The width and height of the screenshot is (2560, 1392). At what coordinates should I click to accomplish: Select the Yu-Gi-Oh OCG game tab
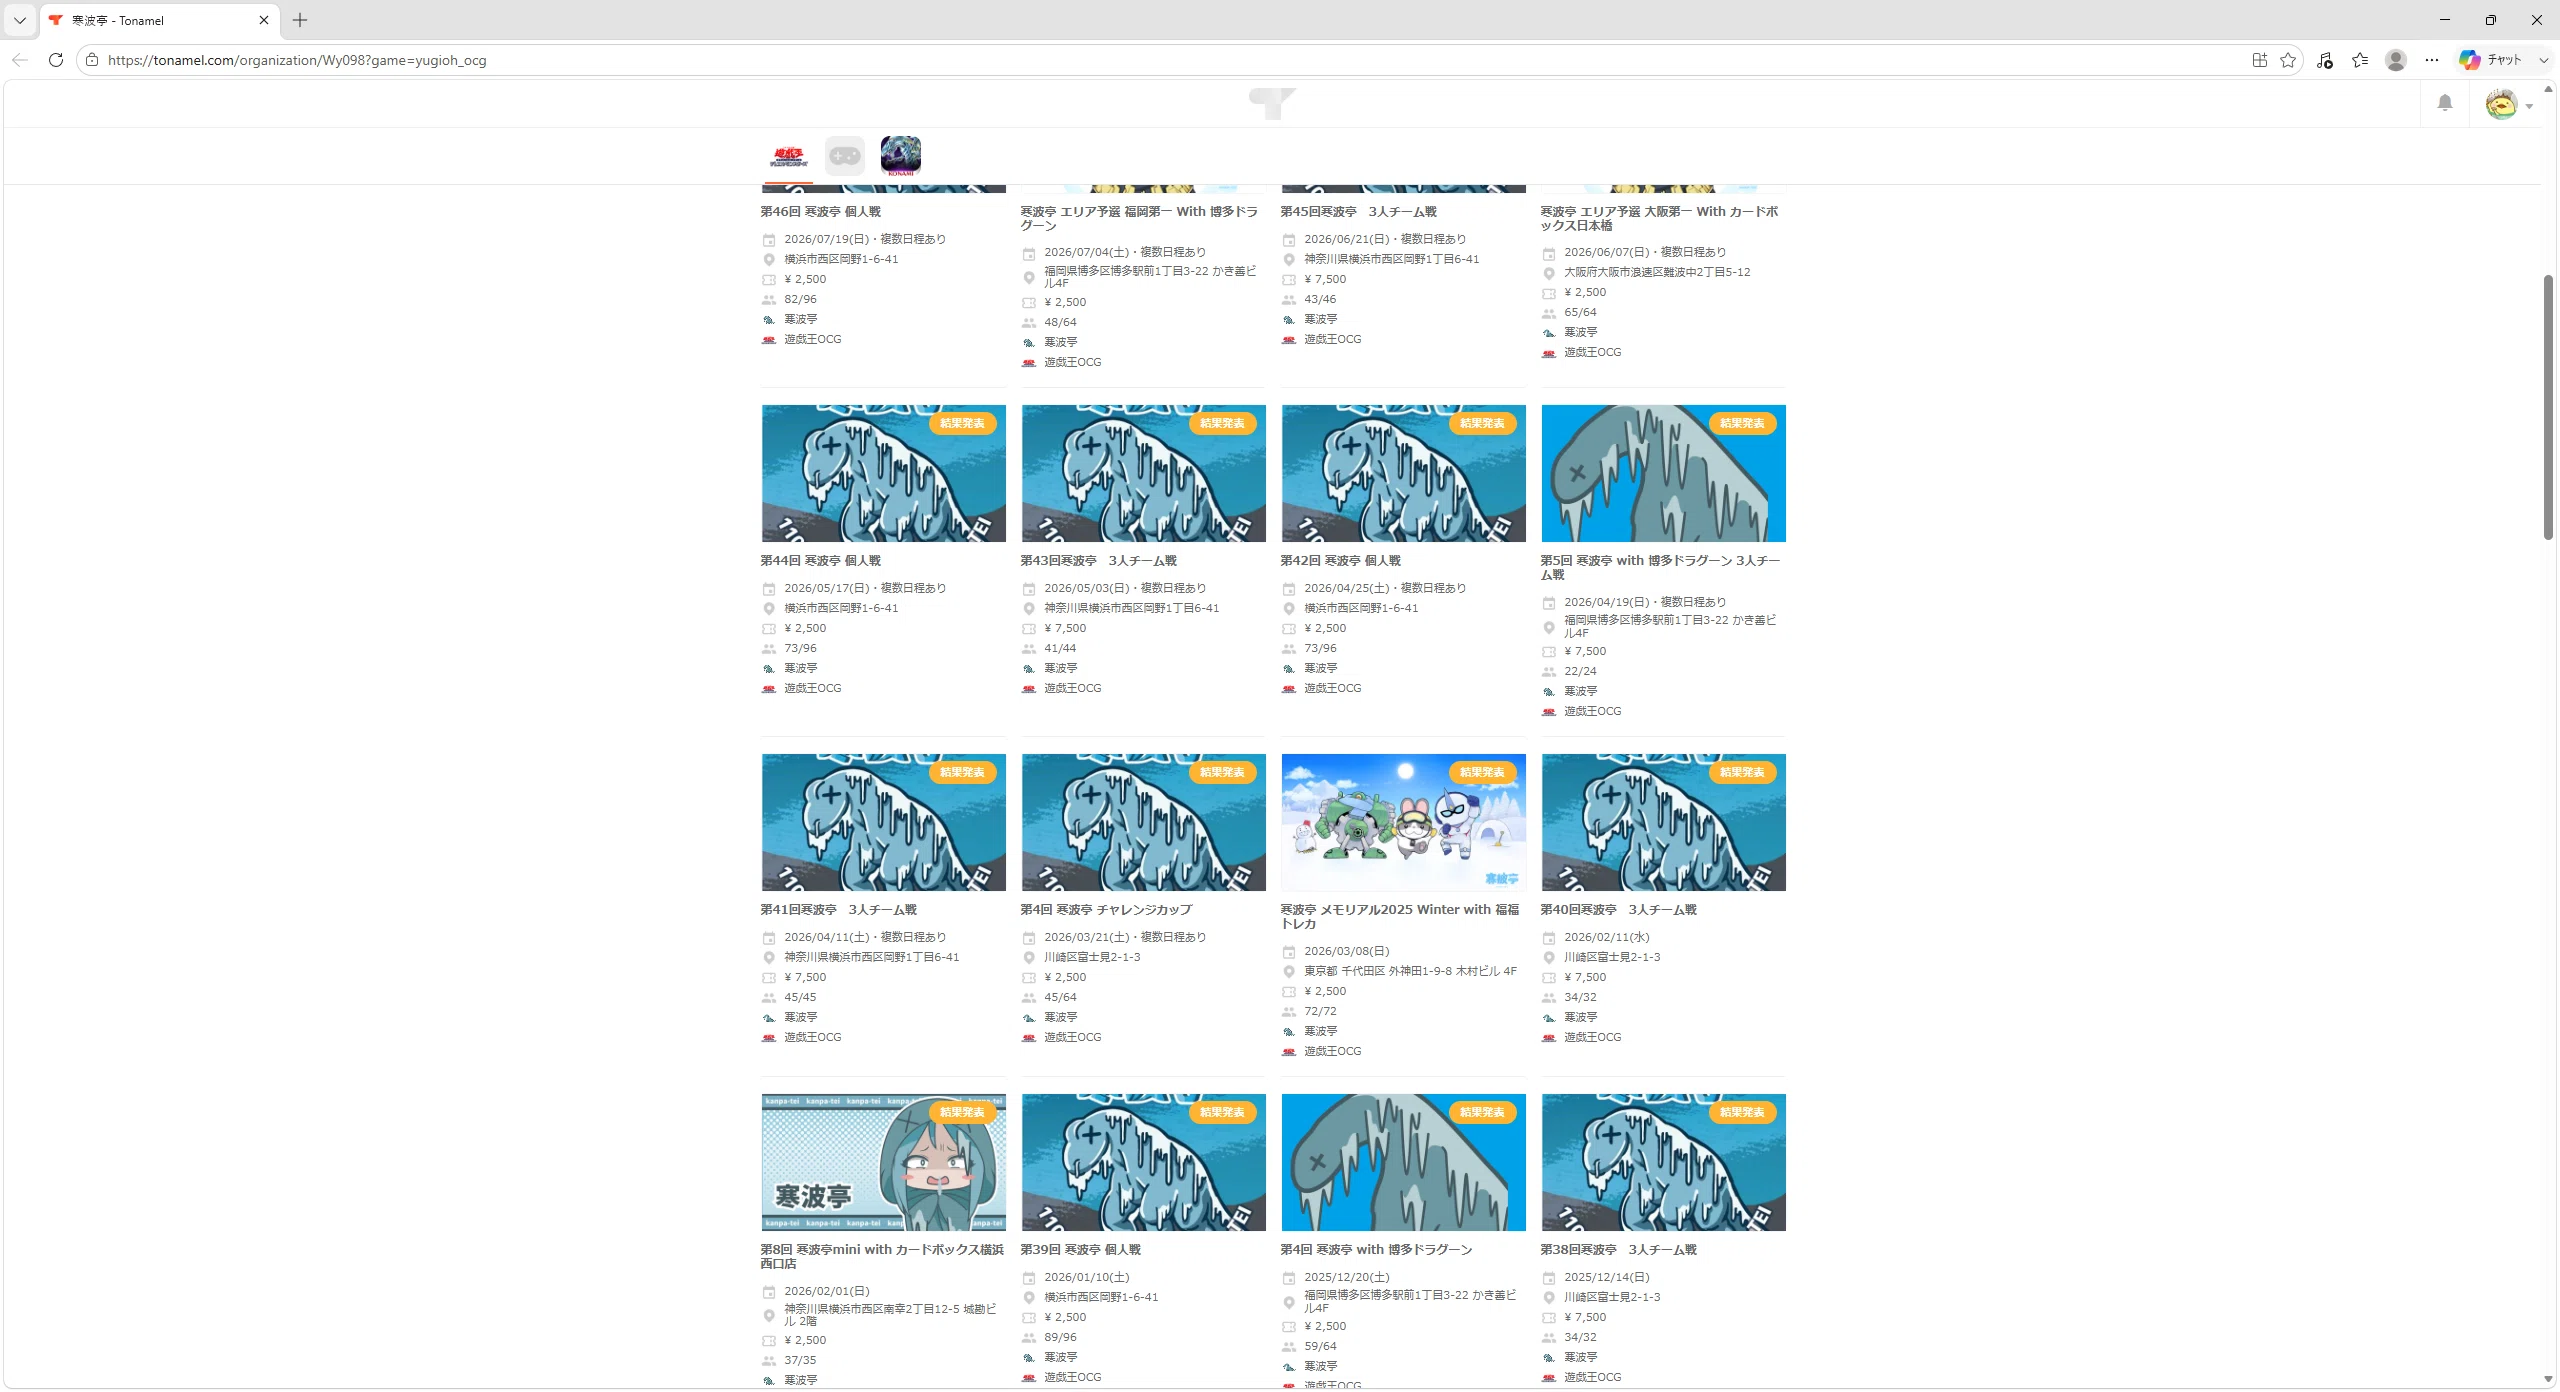click(x=788, y=156)
